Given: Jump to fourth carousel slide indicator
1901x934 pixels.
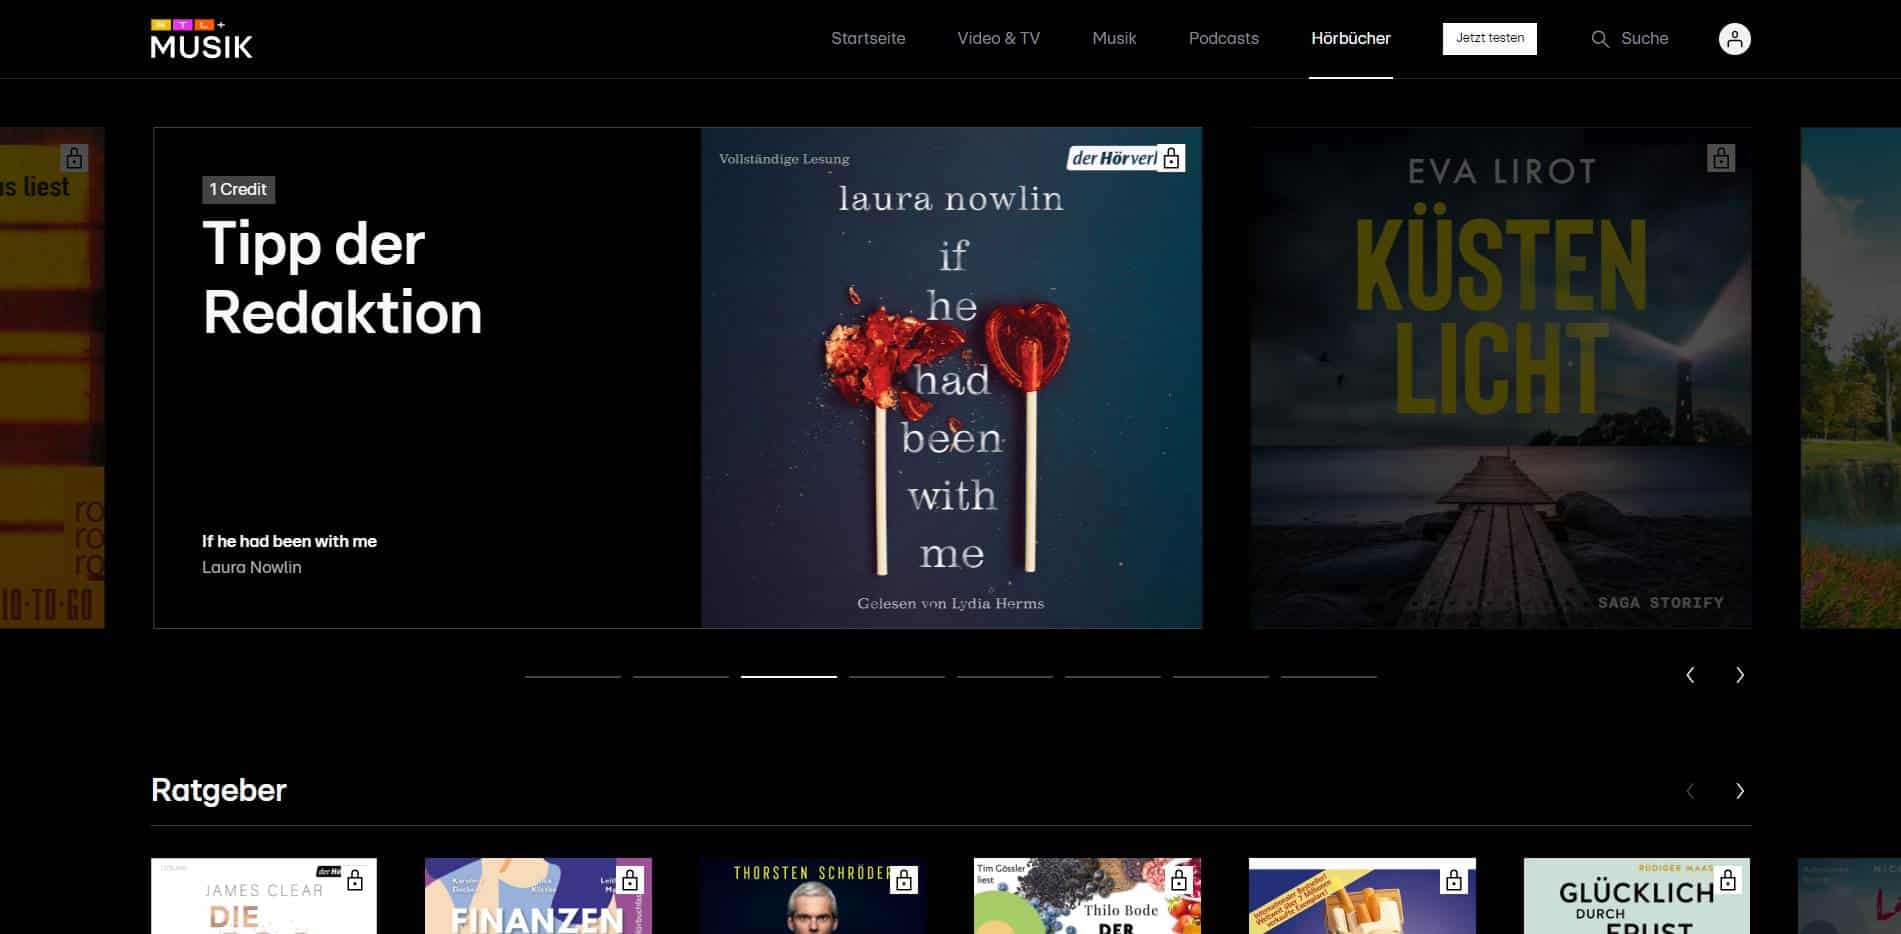Looking at the screenshot, I should pos(897,677).
